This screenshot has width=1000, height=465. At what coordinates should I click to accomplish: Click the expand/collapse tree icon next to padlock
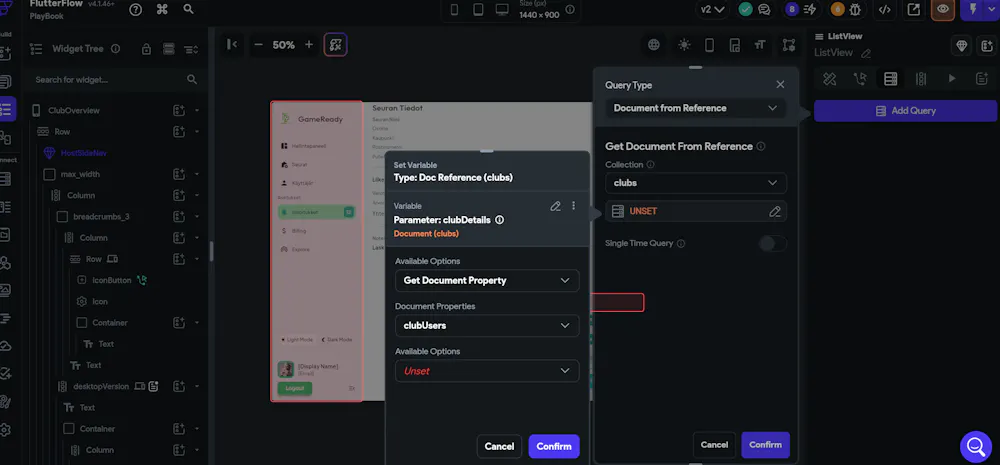pos(168,49)
